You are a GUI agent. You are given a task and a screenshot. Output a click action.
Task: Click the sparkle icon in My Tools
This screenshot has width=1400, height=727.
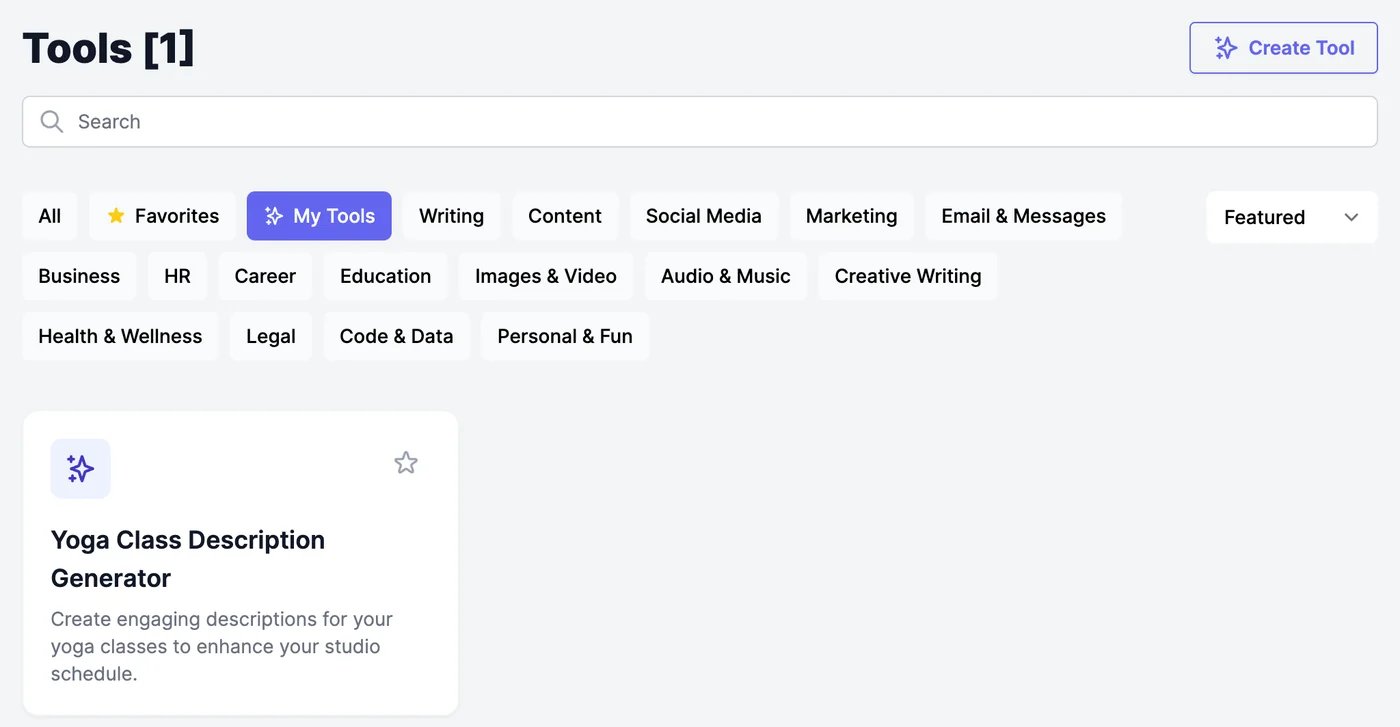click(274, 216)
